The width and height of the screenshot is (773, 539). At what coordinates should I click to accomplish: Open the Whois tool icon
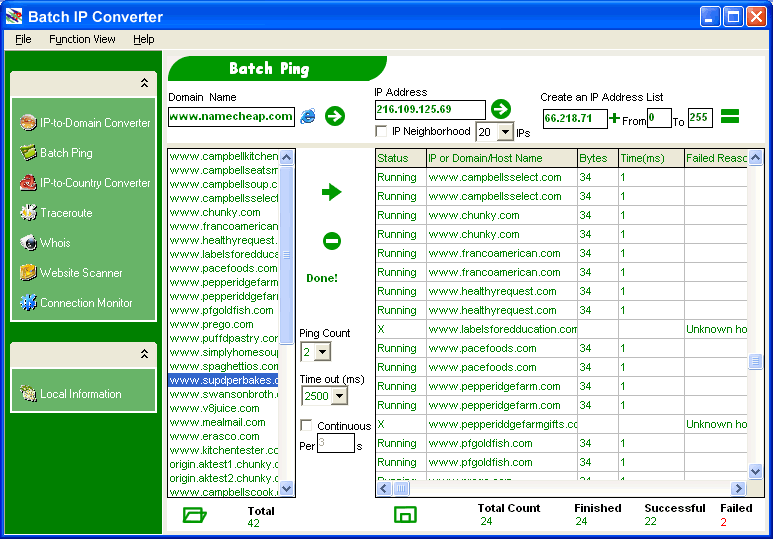(28, 243)
